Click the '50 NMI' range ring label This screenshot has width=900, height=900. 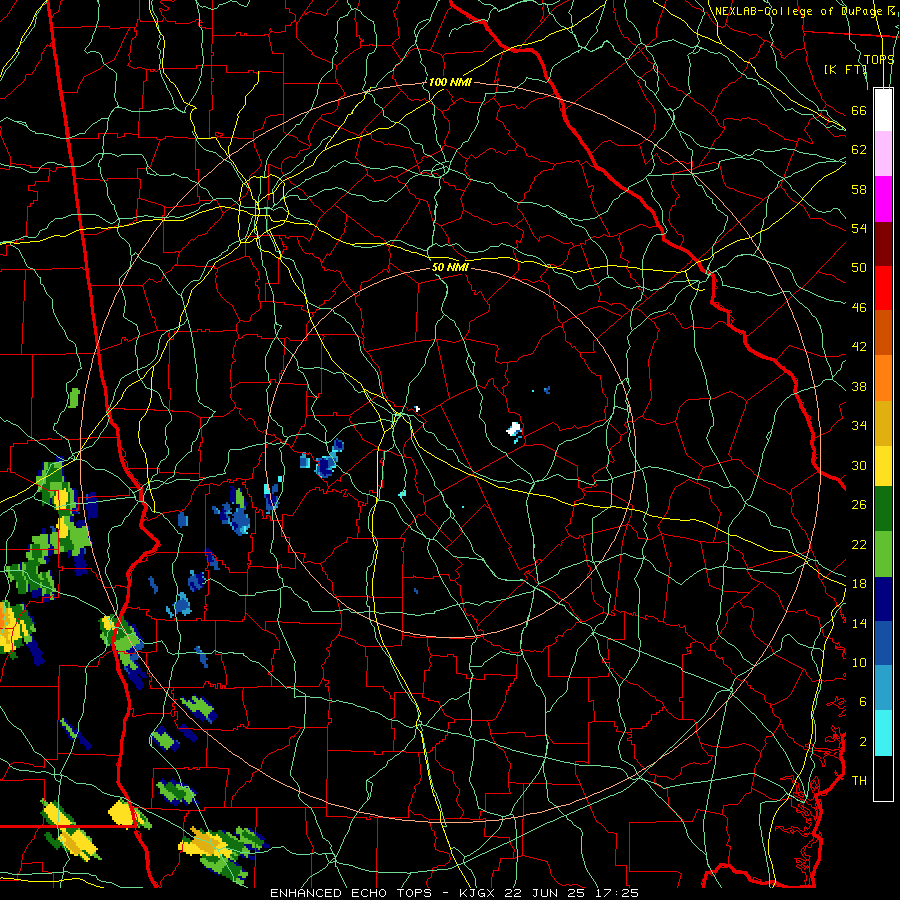451,267
